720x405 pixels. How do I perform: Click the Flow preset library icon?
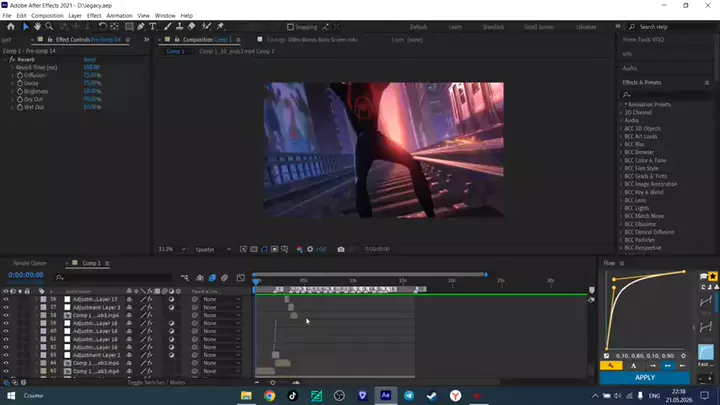click(703, 276)
